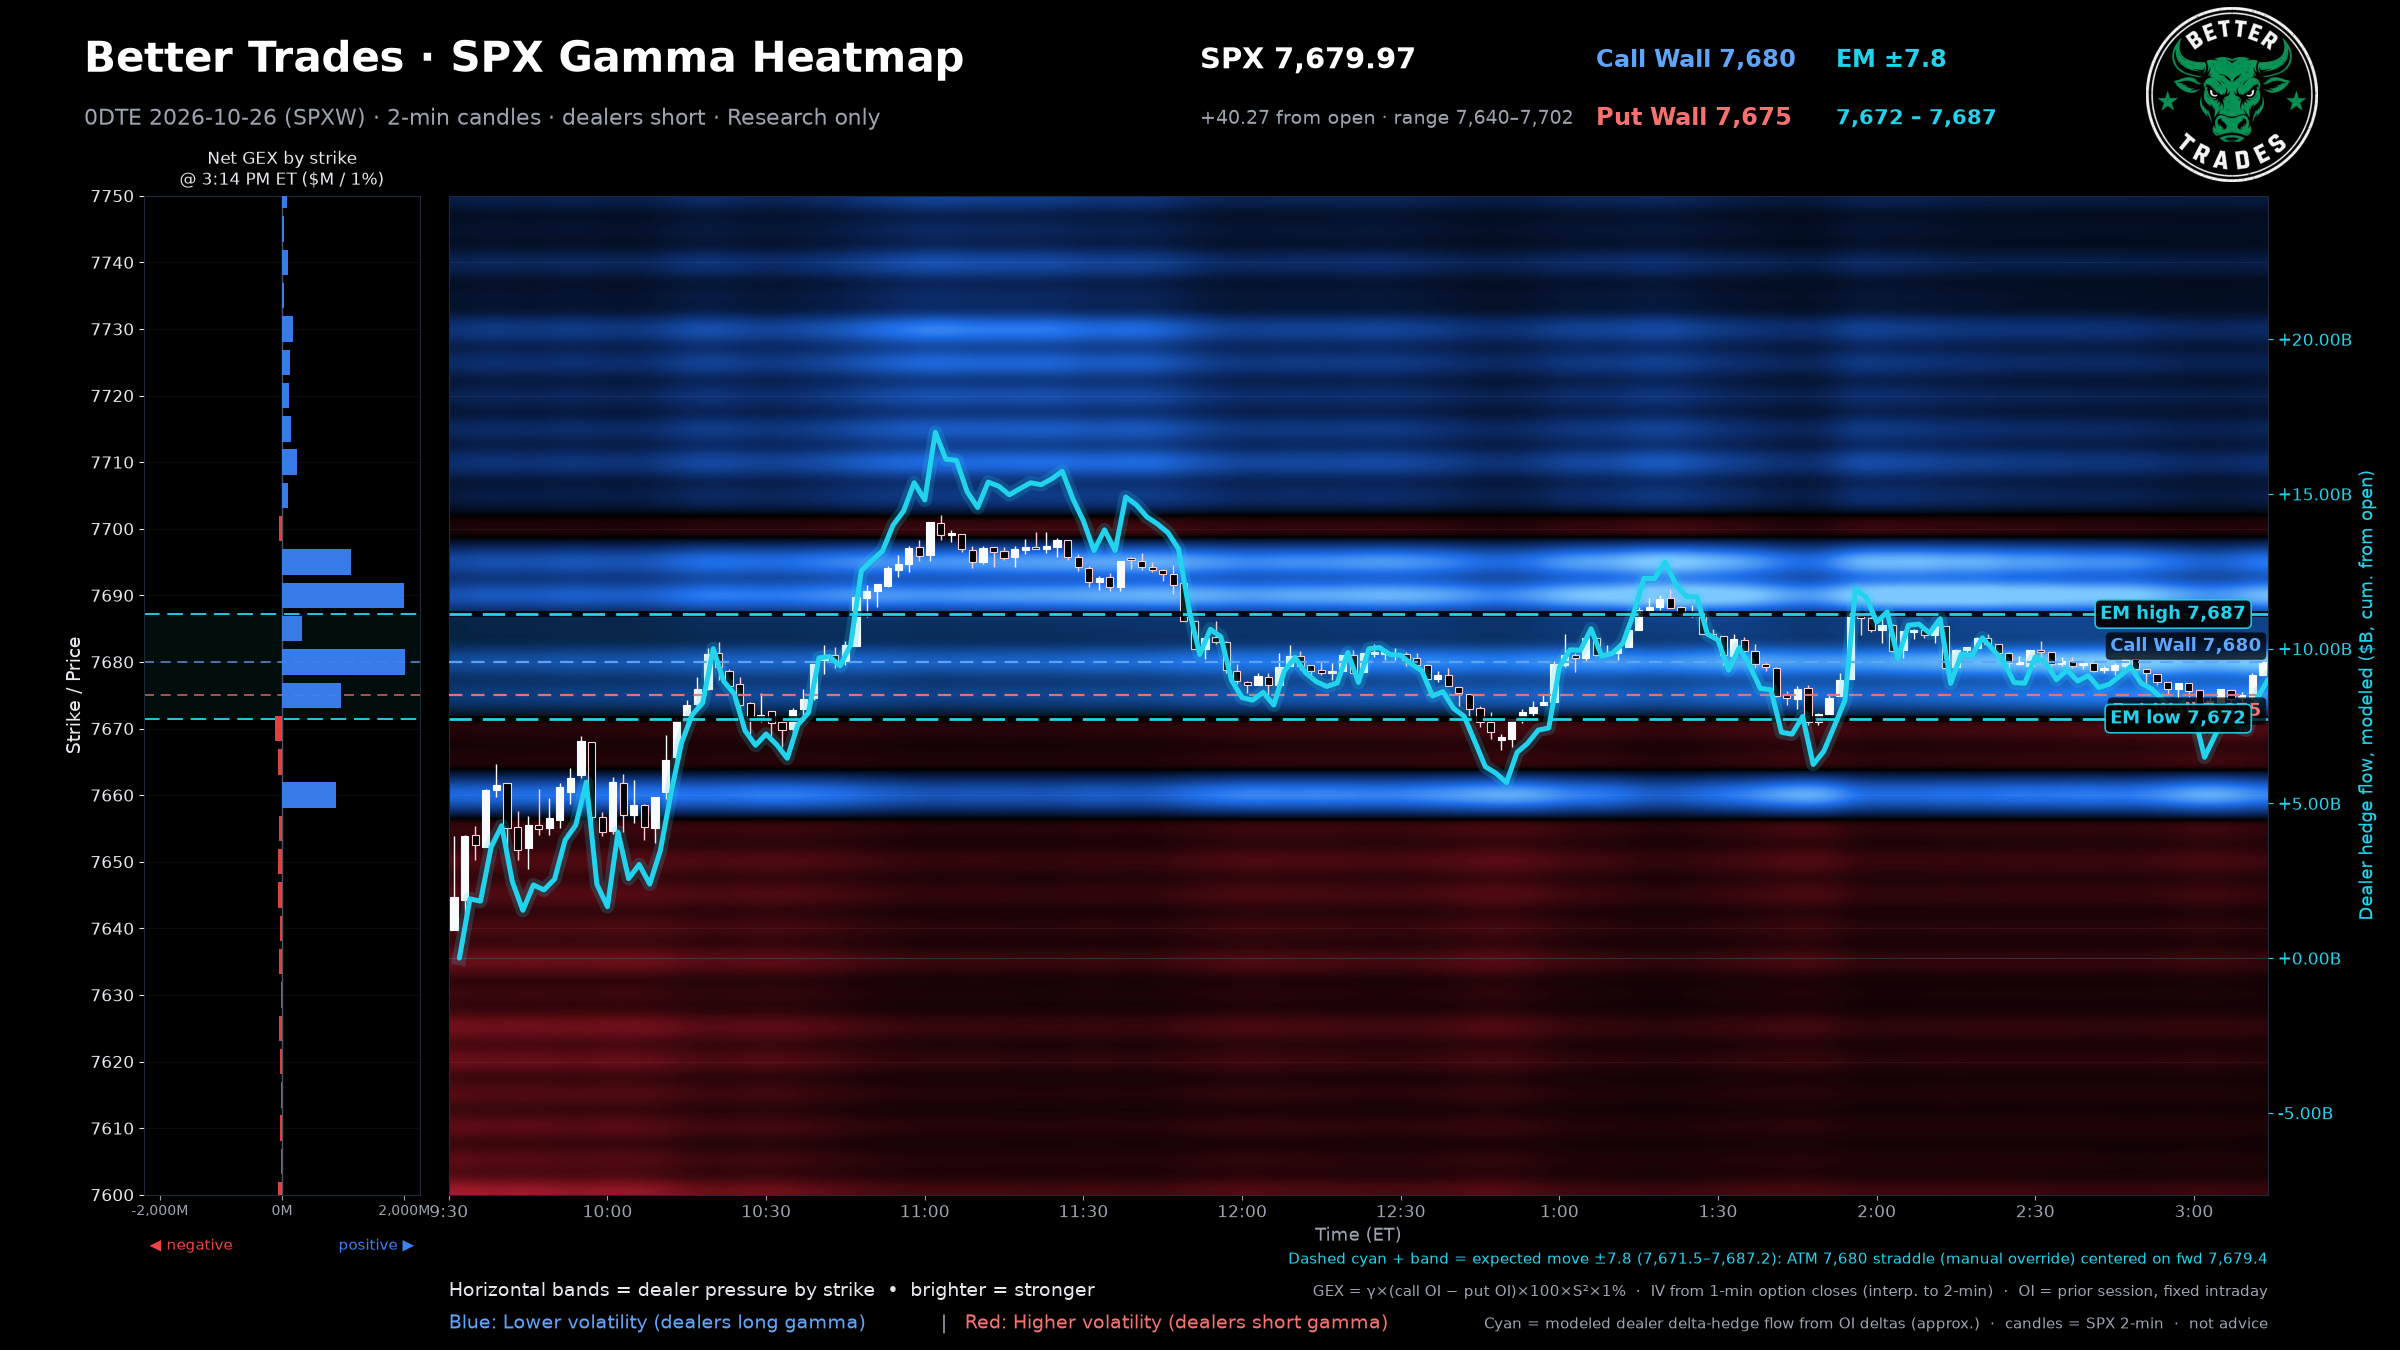Viewport: 2400px width, 1350px height.
Task: Click the +0.00B flow axis label
Action: [2309, 959]
